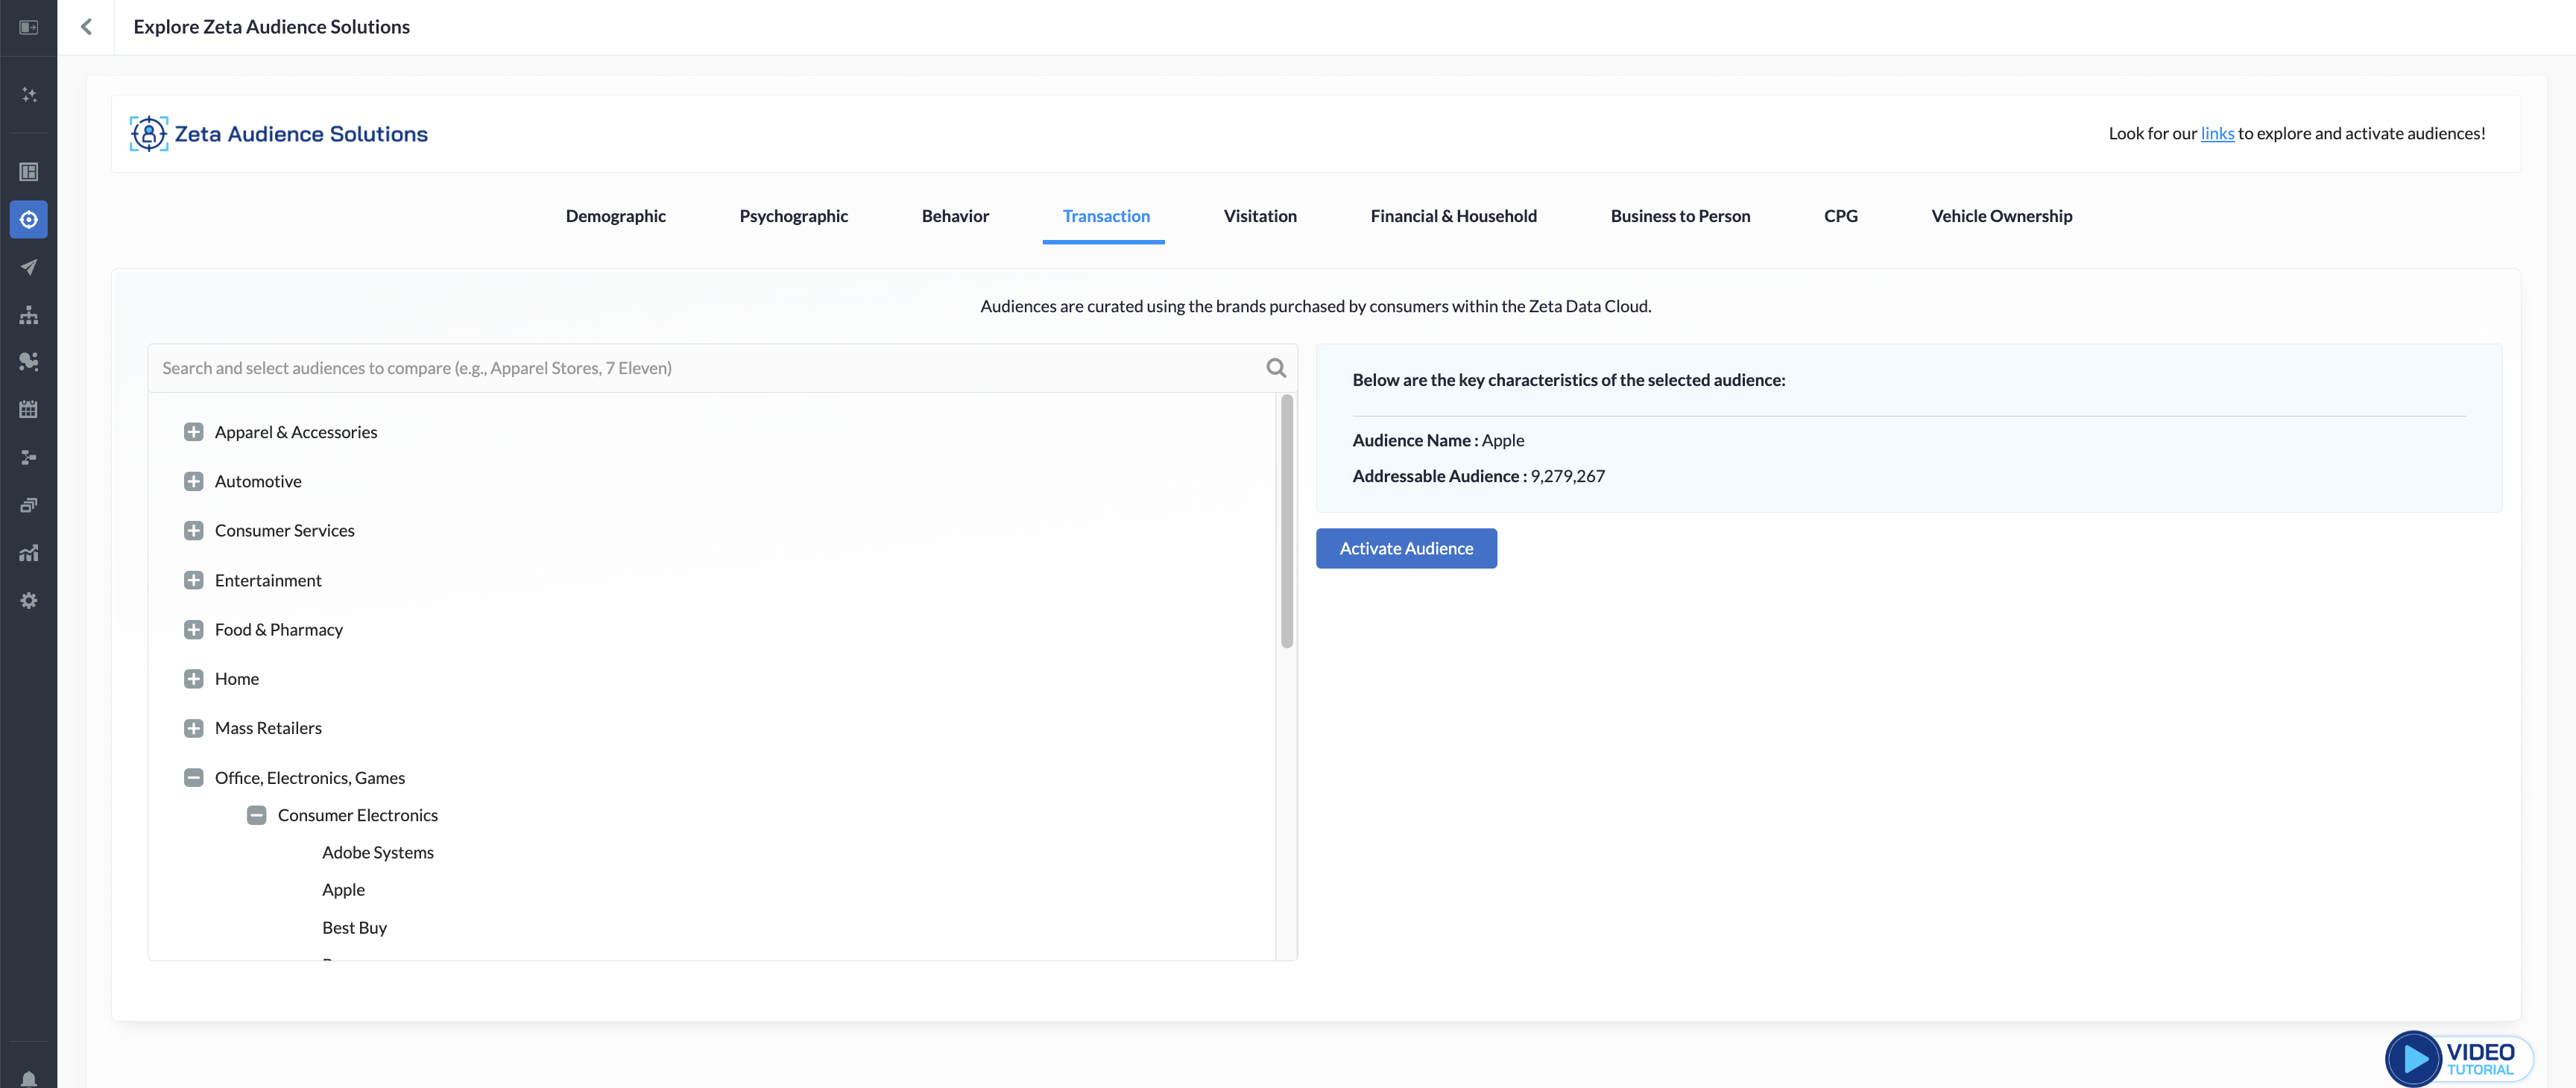Image resolution: width=2576 pixels, height=1088 pixels.
Task: Click the back arrow beside page title
Action: pos(86,27)
